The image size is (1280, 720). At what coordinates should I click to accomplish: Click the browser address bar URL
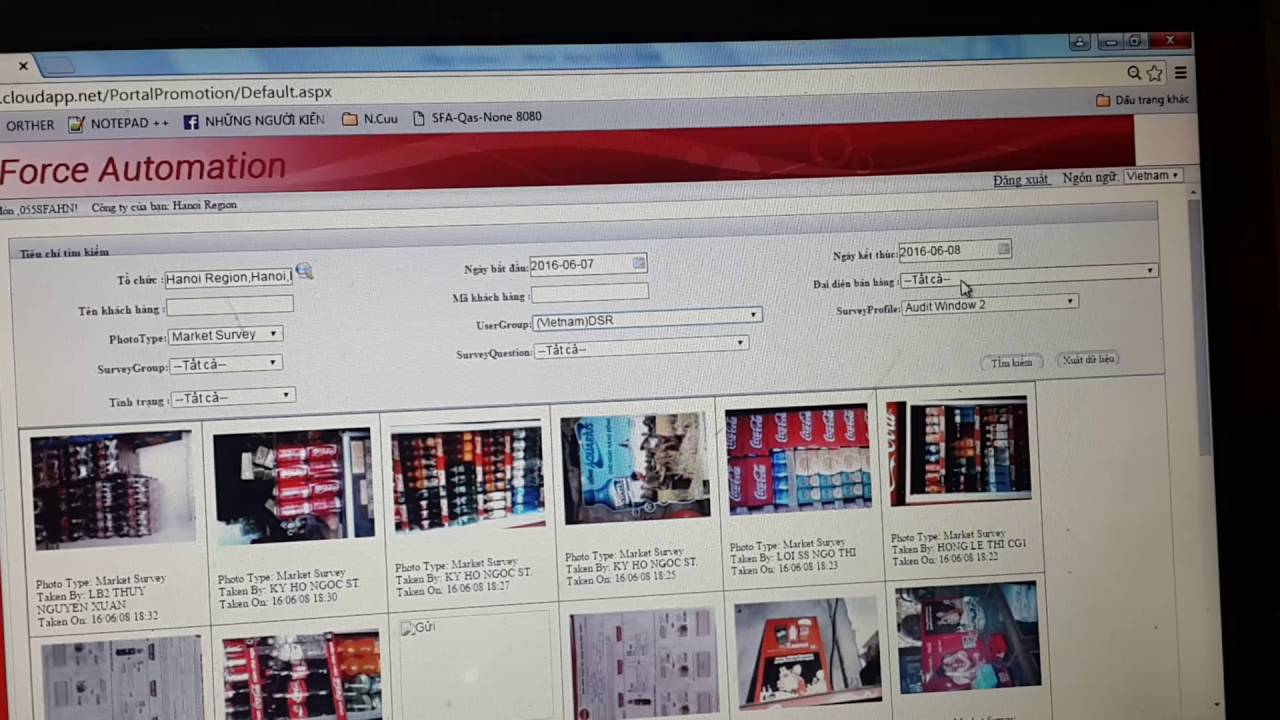tap(166, 93)
